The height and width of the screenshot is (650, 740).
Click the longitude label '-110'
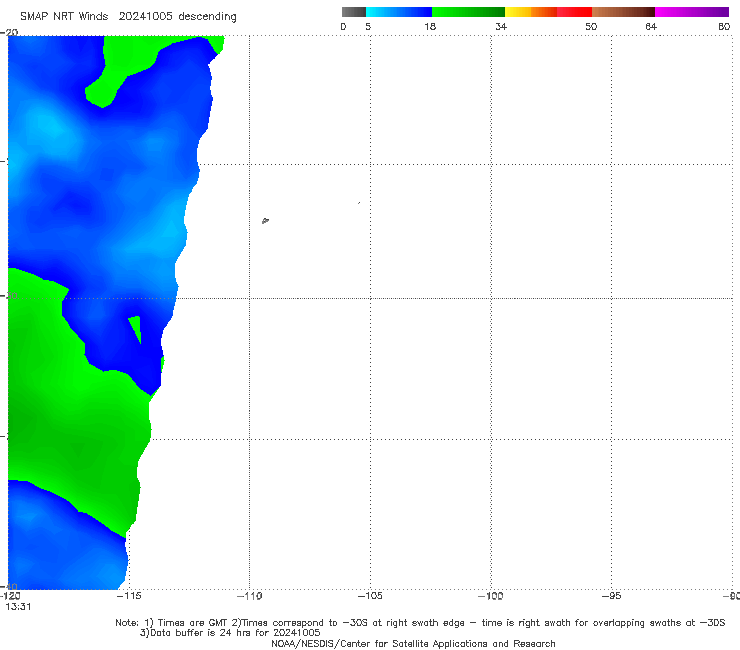tap(249, 596)
